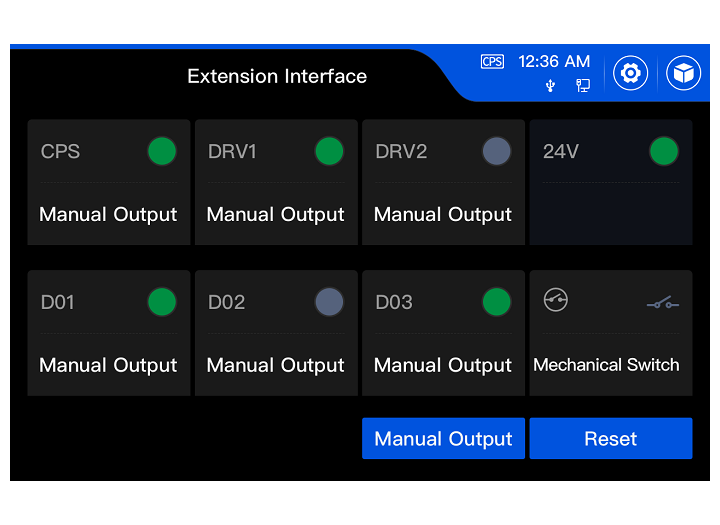Click the Reset button

[611, 438]
